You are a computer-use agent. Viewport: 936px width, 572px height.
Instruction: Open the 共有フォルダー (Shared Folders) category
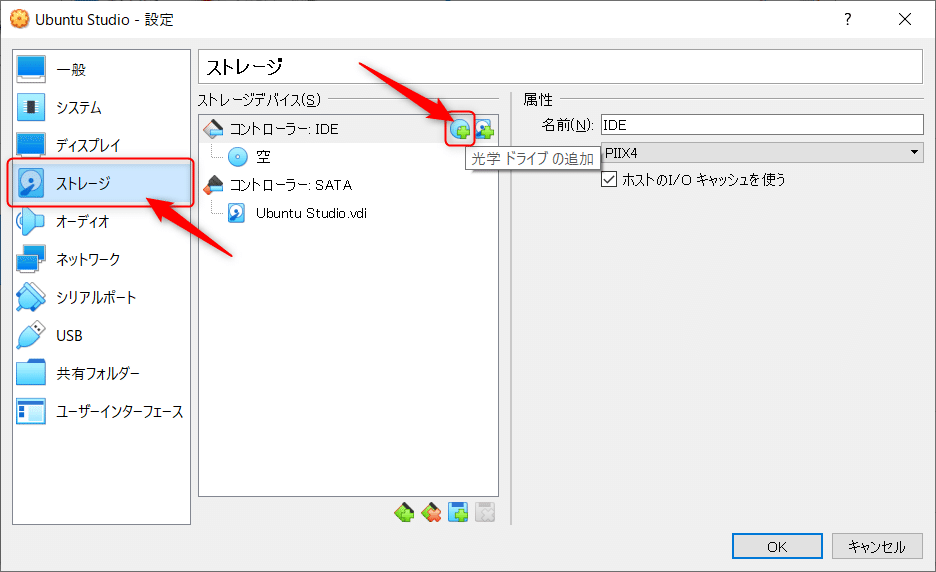101,373
